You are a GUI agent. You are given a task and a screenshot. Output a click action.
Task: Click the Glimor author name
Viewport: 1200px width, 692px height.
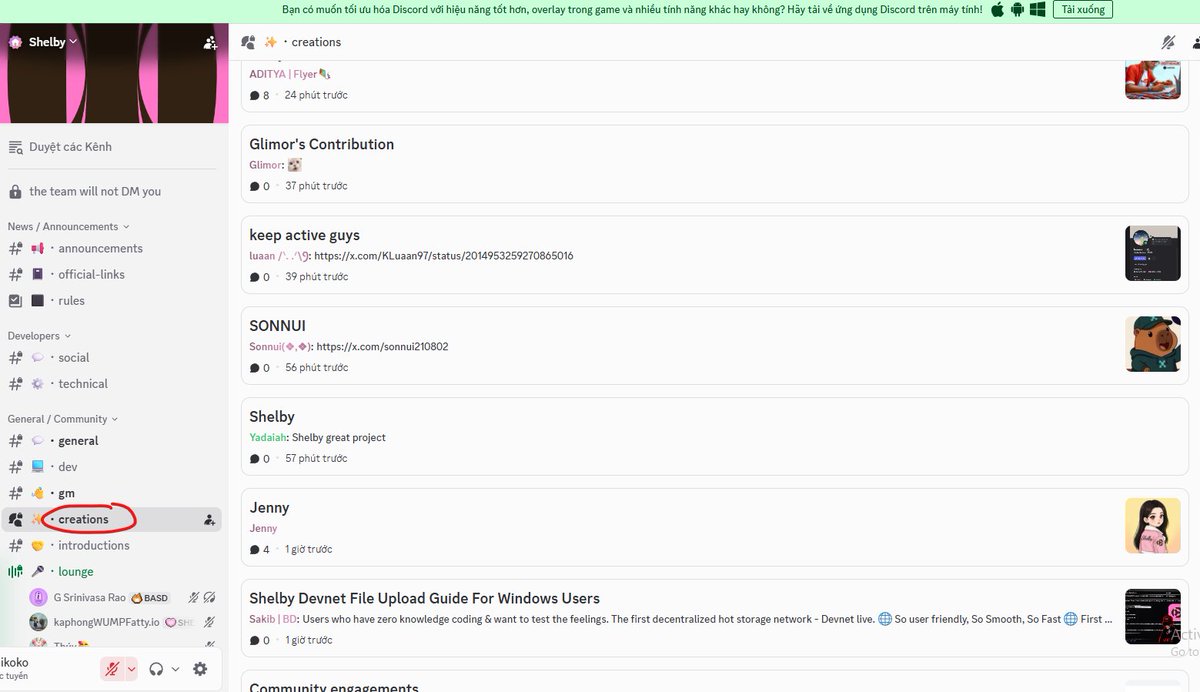[x=266, y=165]
